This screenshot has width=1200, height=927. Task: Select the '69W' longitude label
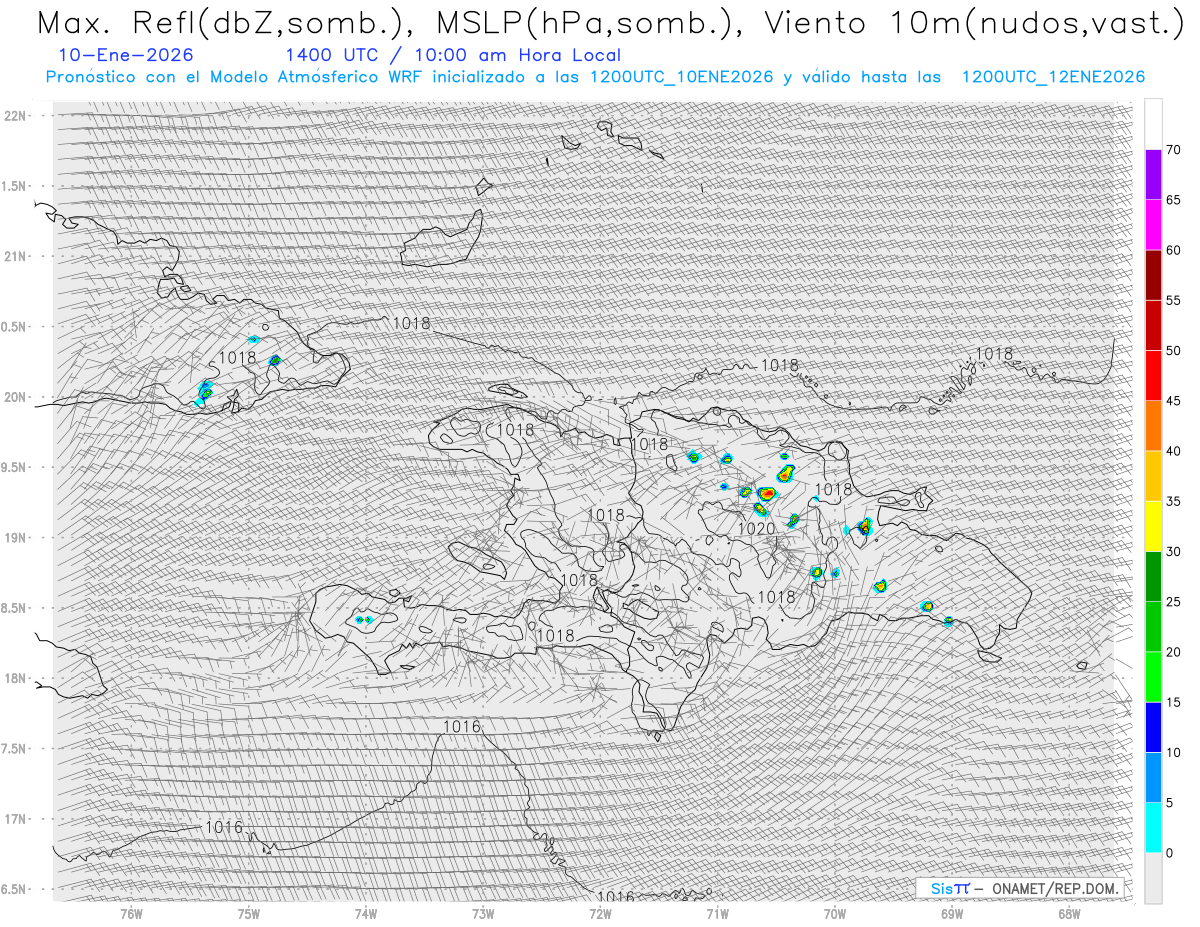point(952,913)
